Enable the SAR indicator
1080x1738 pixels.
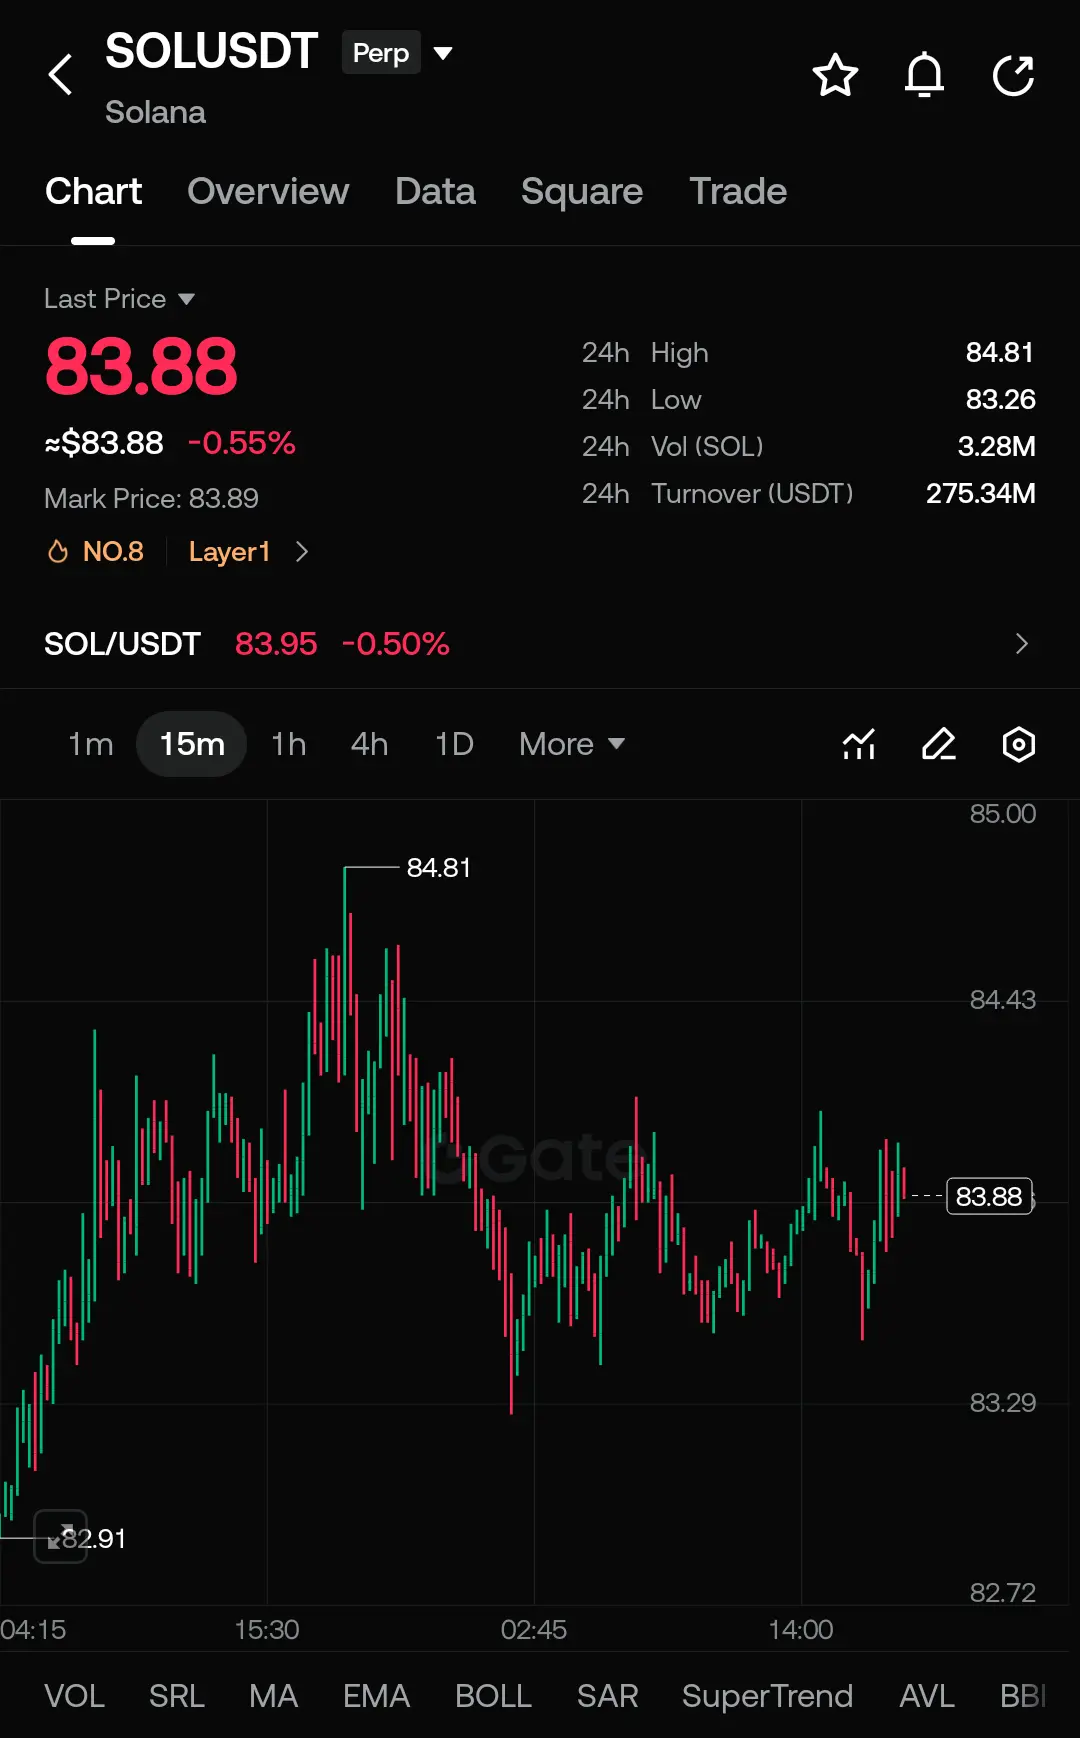point(607,1696)
